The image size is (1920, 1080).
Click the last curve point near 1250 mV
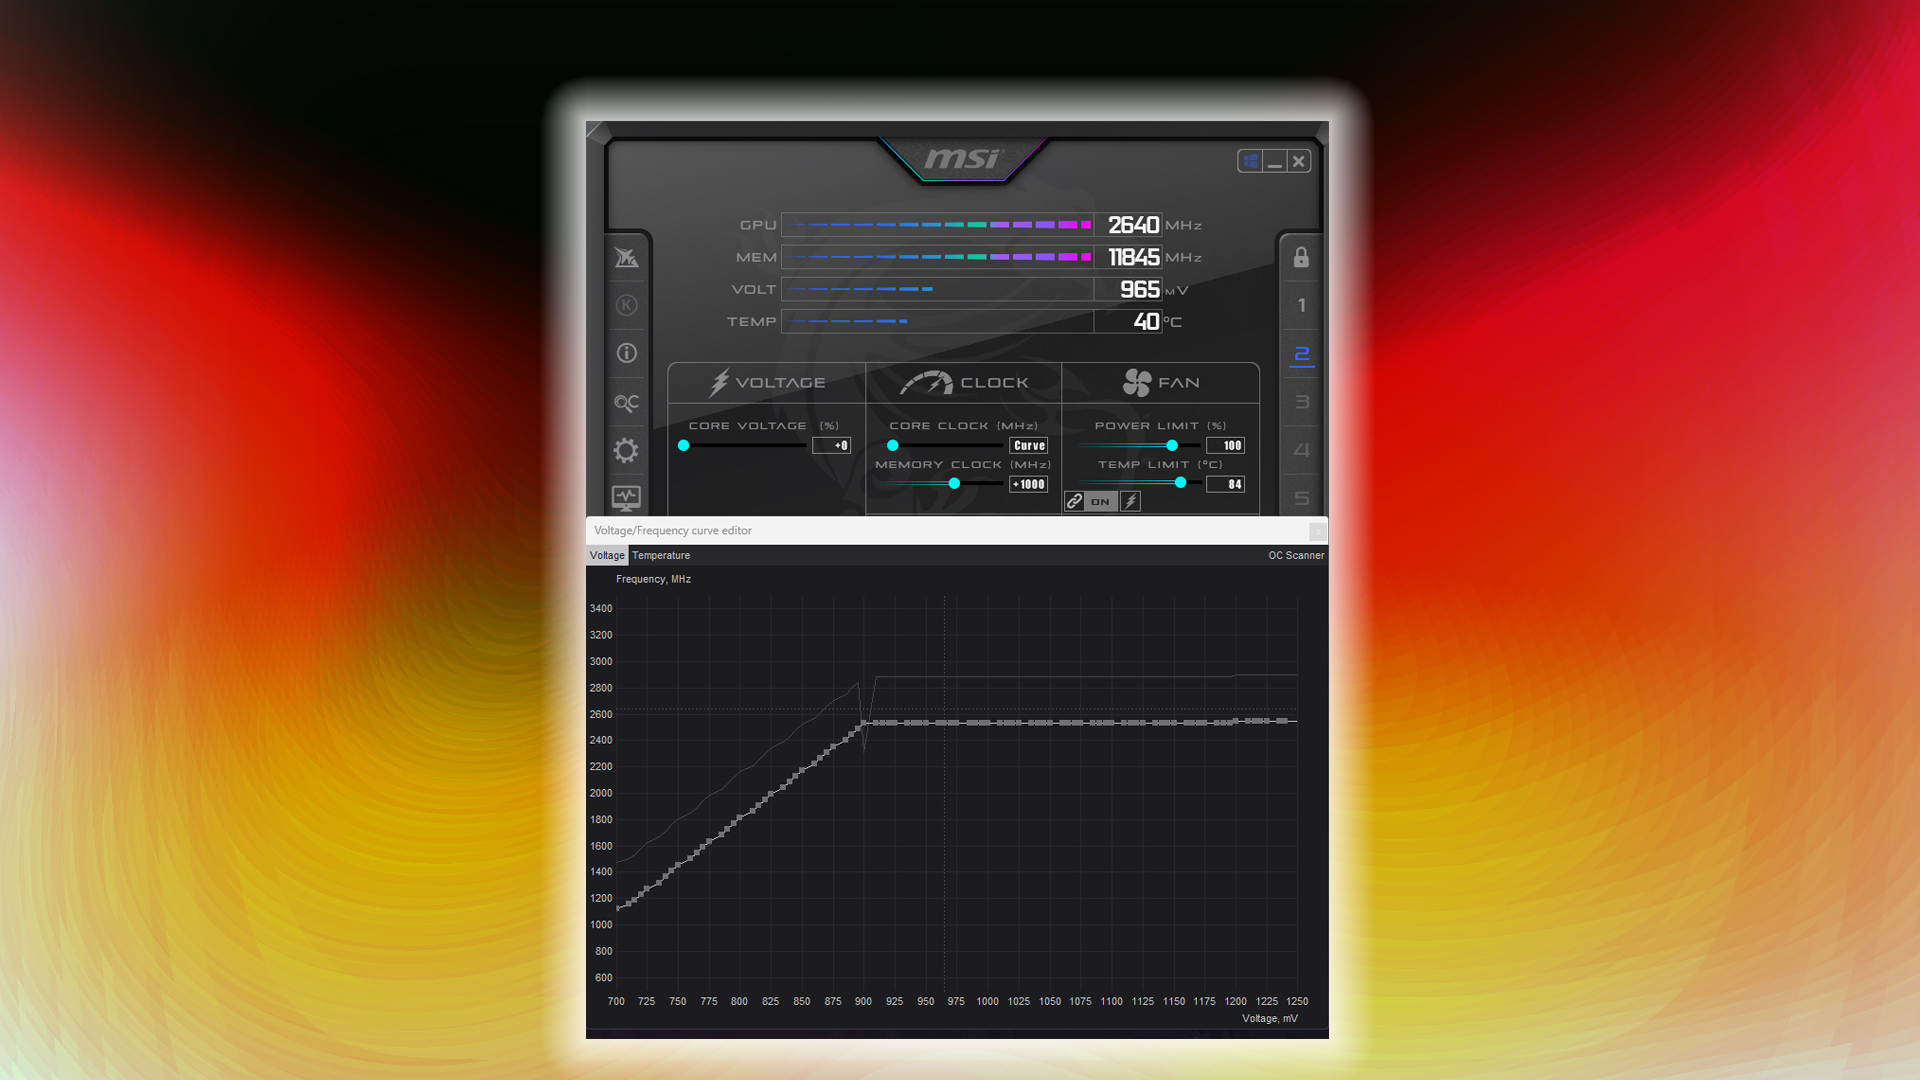point(1283,720)
